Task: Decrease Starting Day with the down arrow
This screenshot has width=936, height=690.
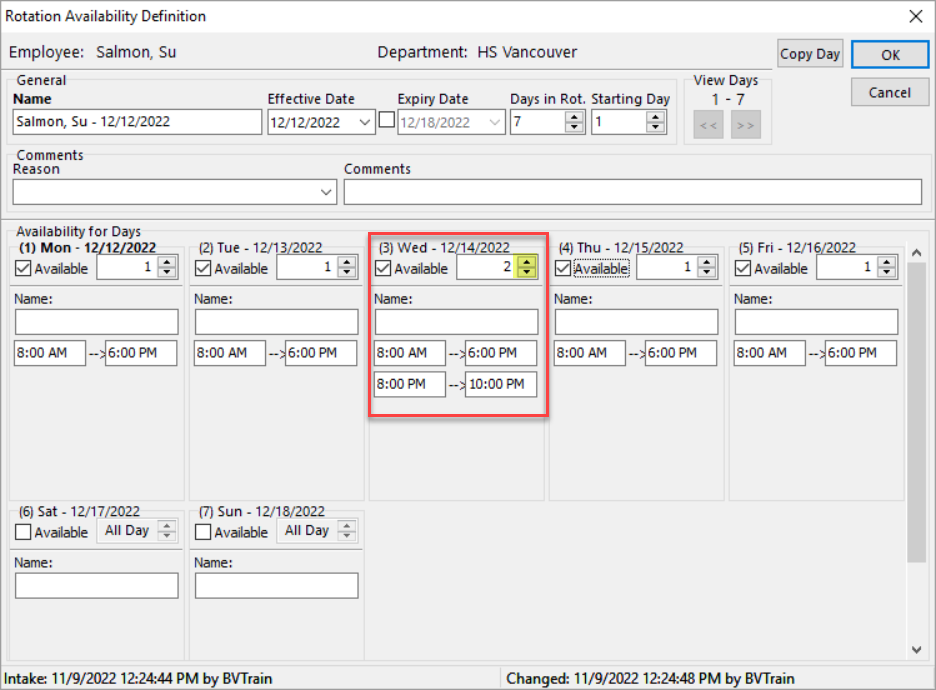Action: point(658,126)
